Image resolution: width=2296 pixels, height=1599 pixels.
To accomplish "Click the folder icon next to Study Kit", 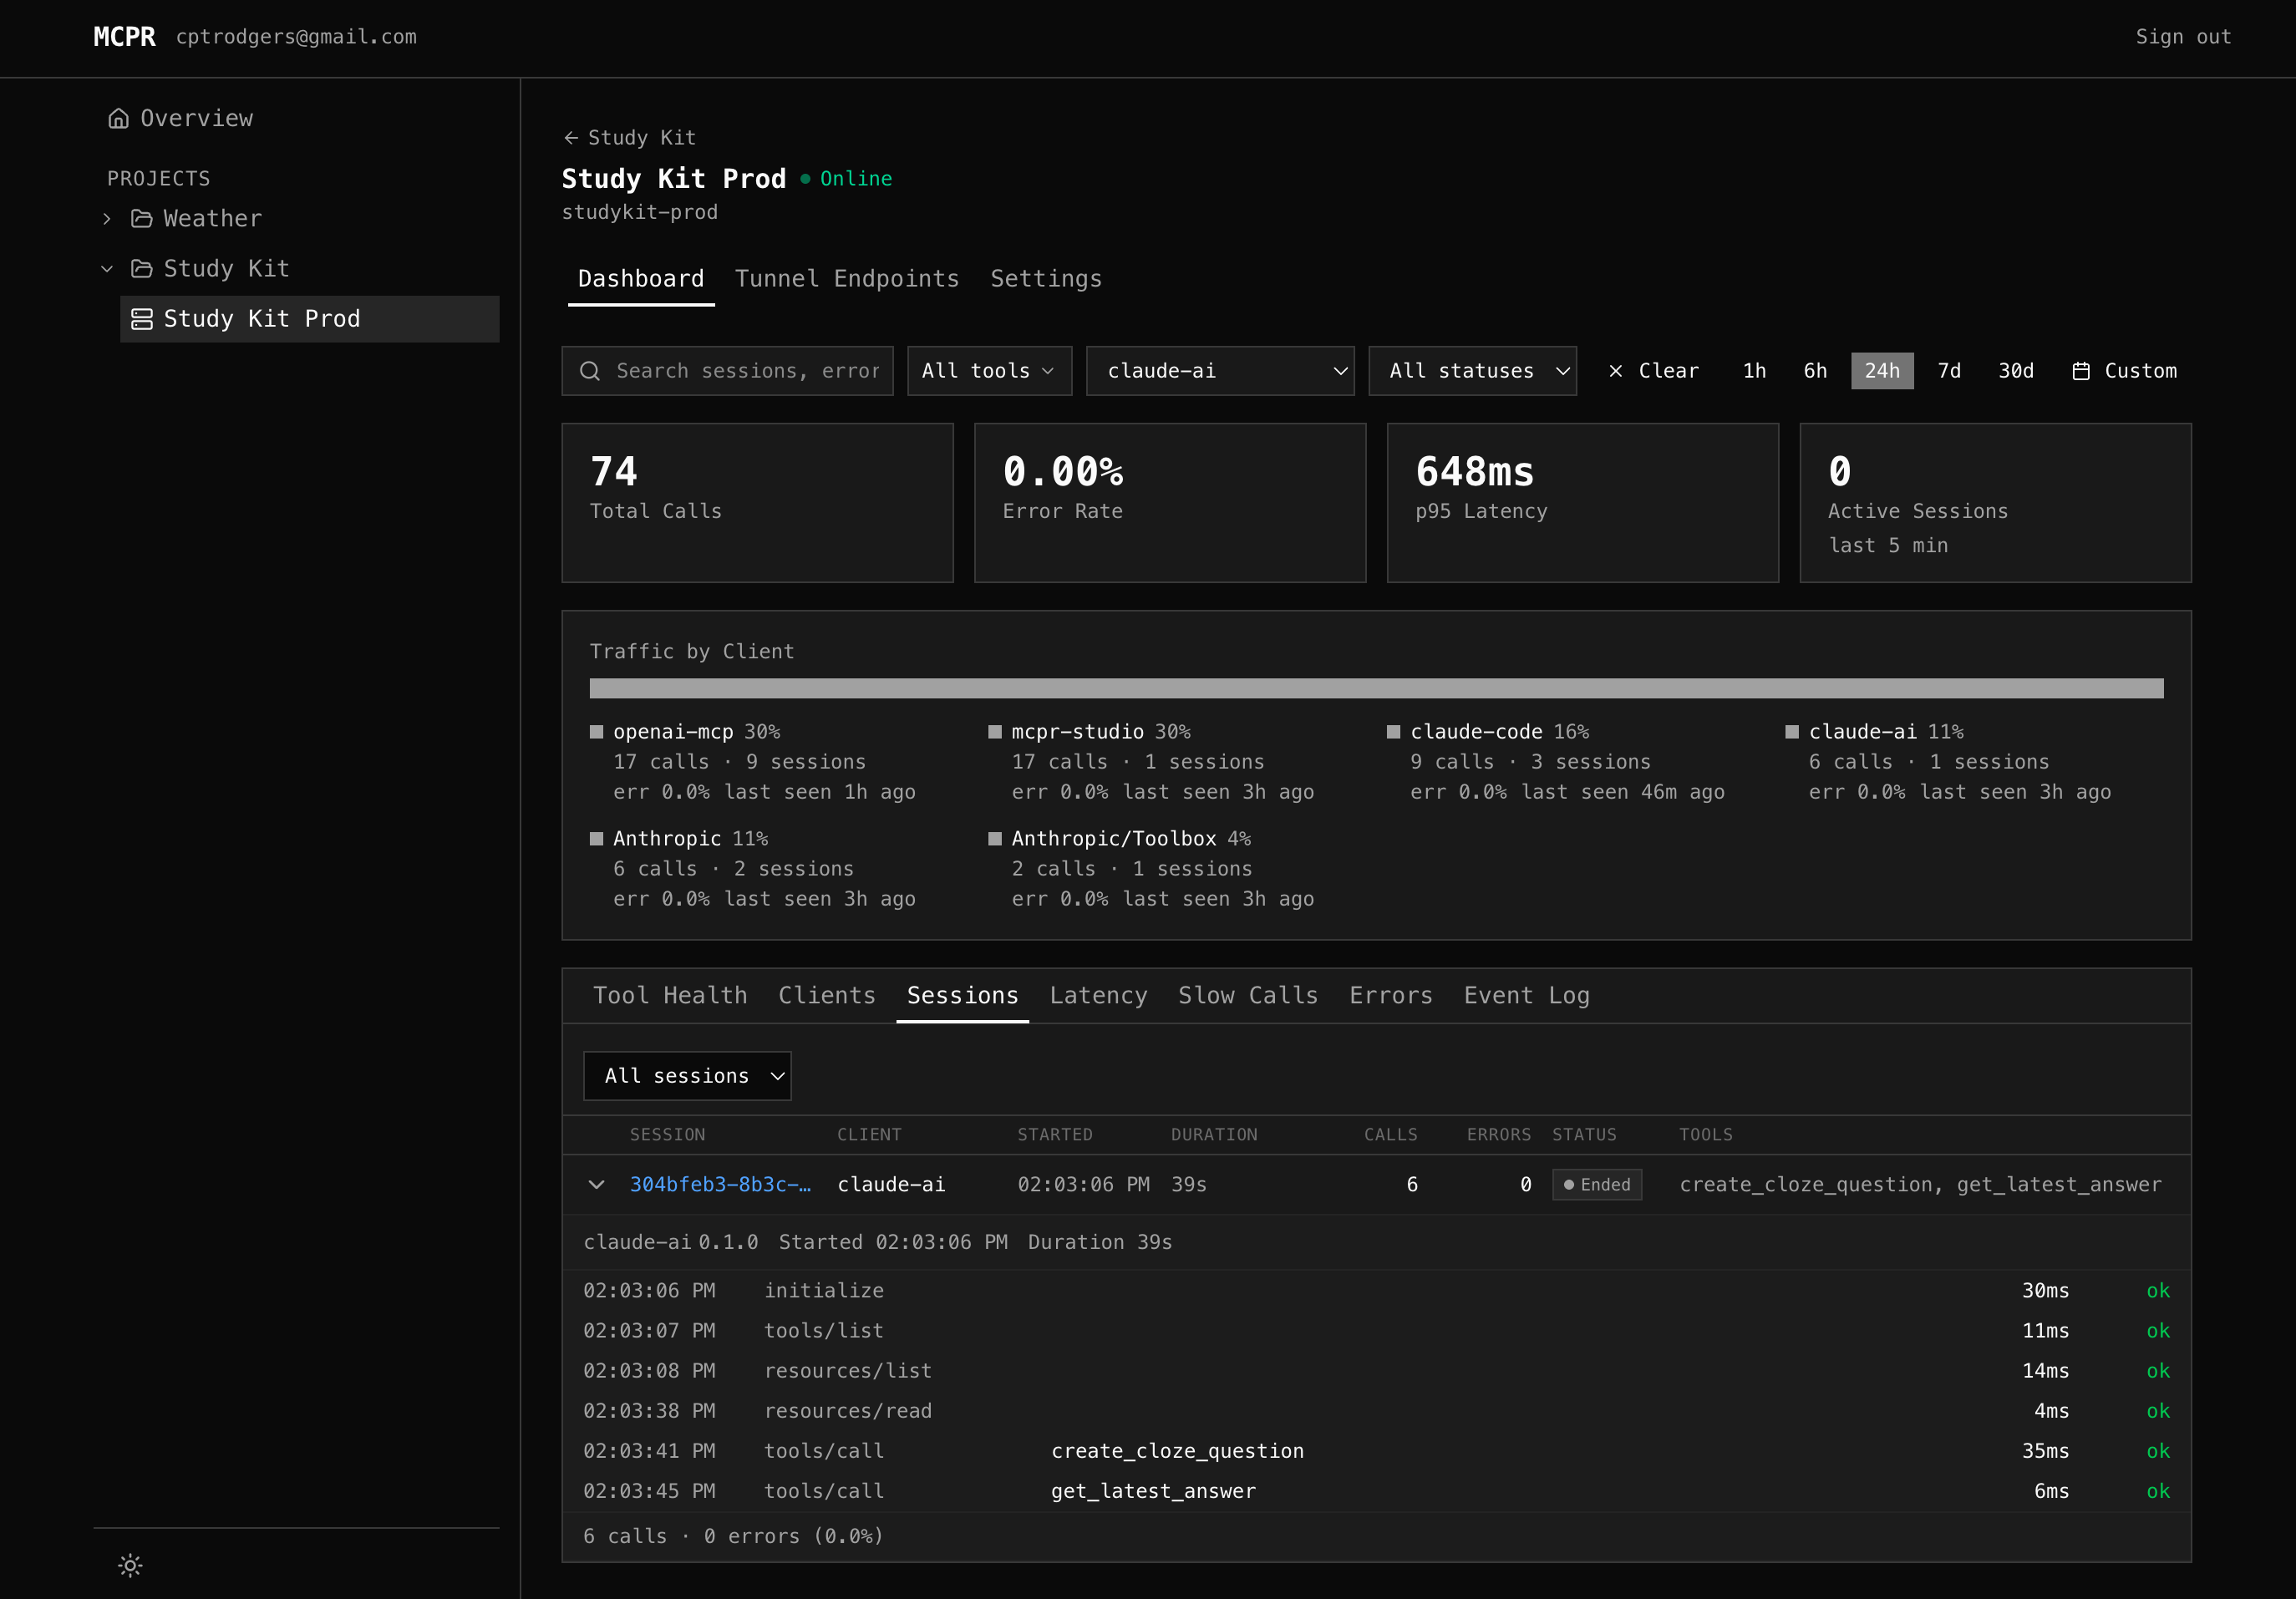I will coord(141,268).
